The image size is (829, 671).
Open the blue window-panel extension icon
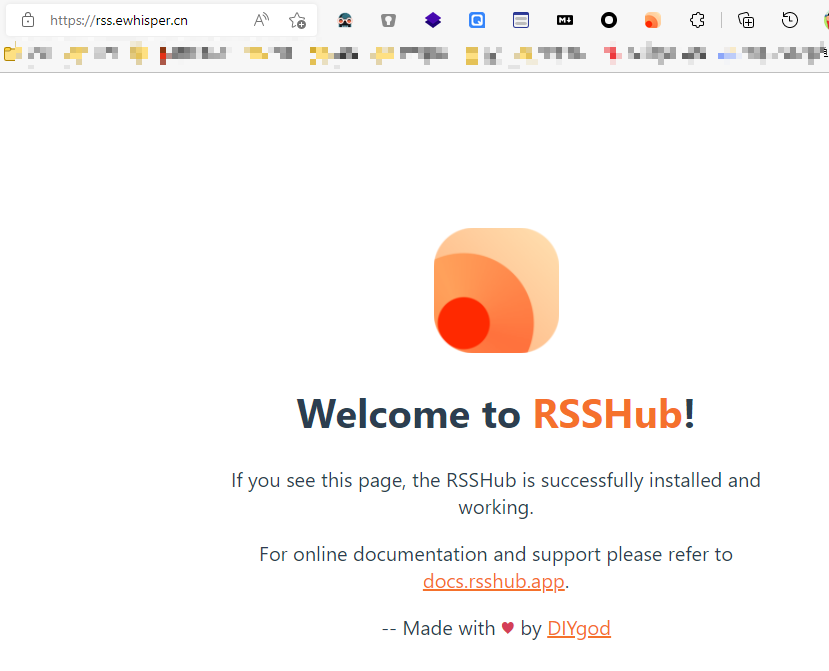click(521, 21)
